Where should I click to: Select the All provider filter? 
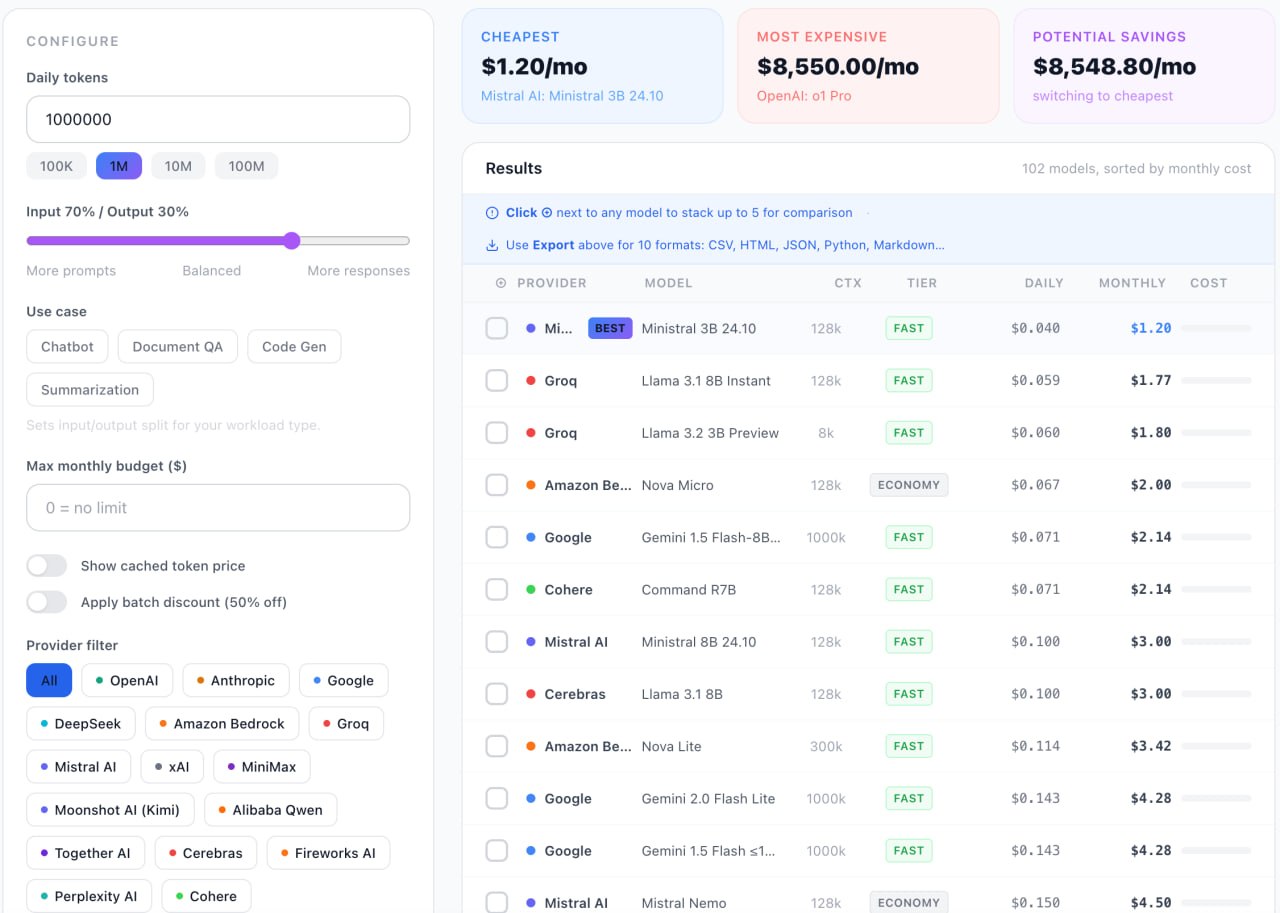pos(49,681)
